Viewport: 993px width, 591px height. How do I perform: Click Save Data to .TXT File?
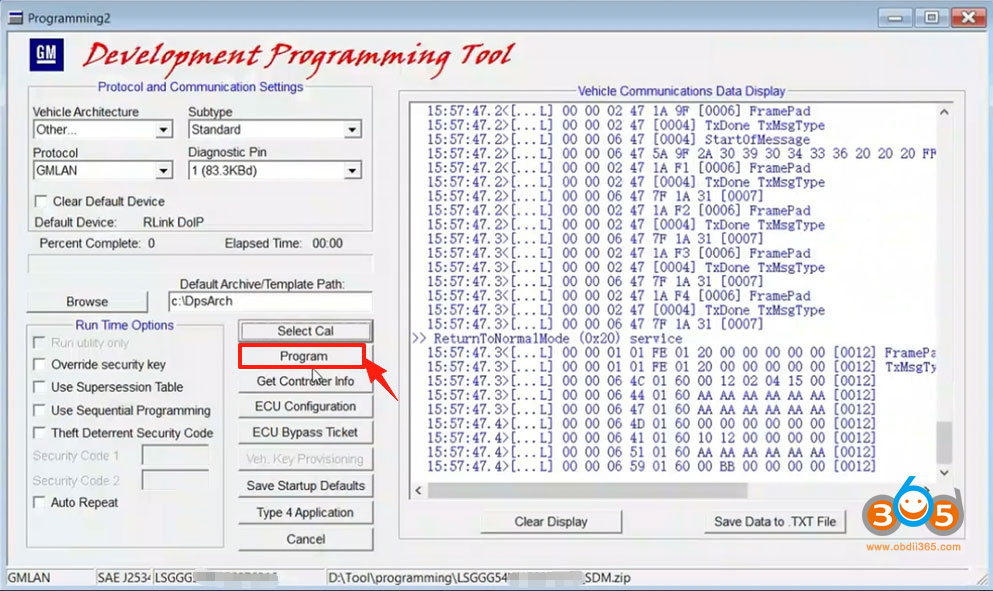(776, 521)
